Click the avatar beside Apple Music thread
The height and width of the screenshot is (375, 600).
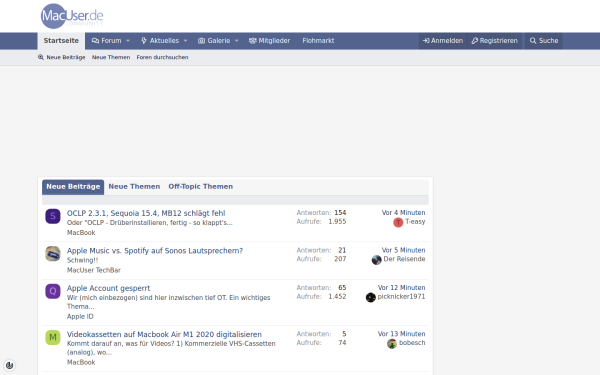click(53, 254)
